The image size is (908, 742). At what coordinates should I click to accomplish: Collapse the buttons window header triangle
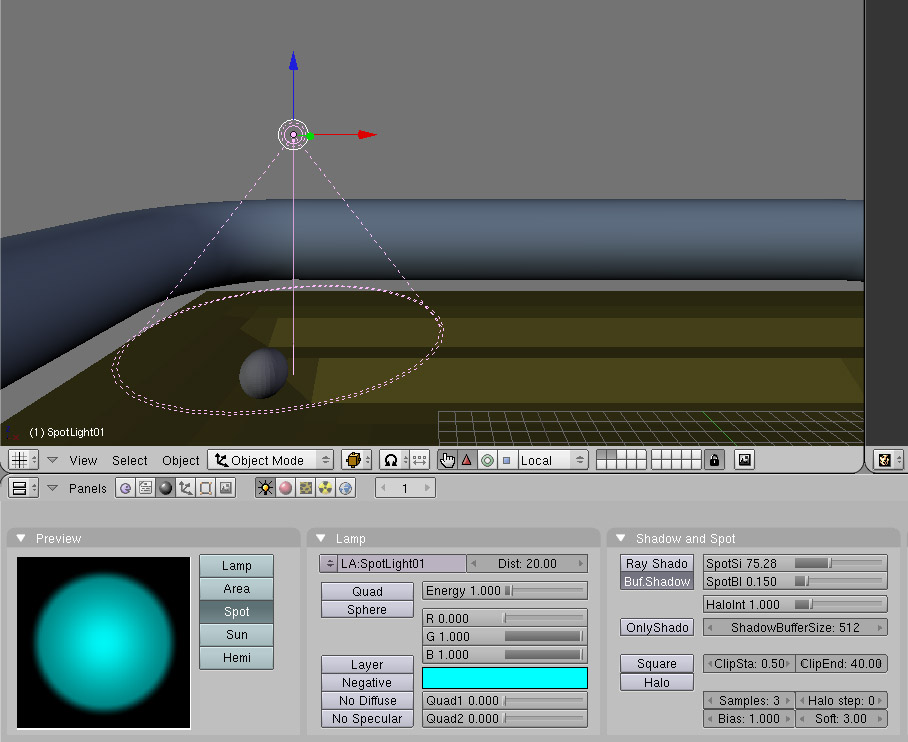(52, 488)
